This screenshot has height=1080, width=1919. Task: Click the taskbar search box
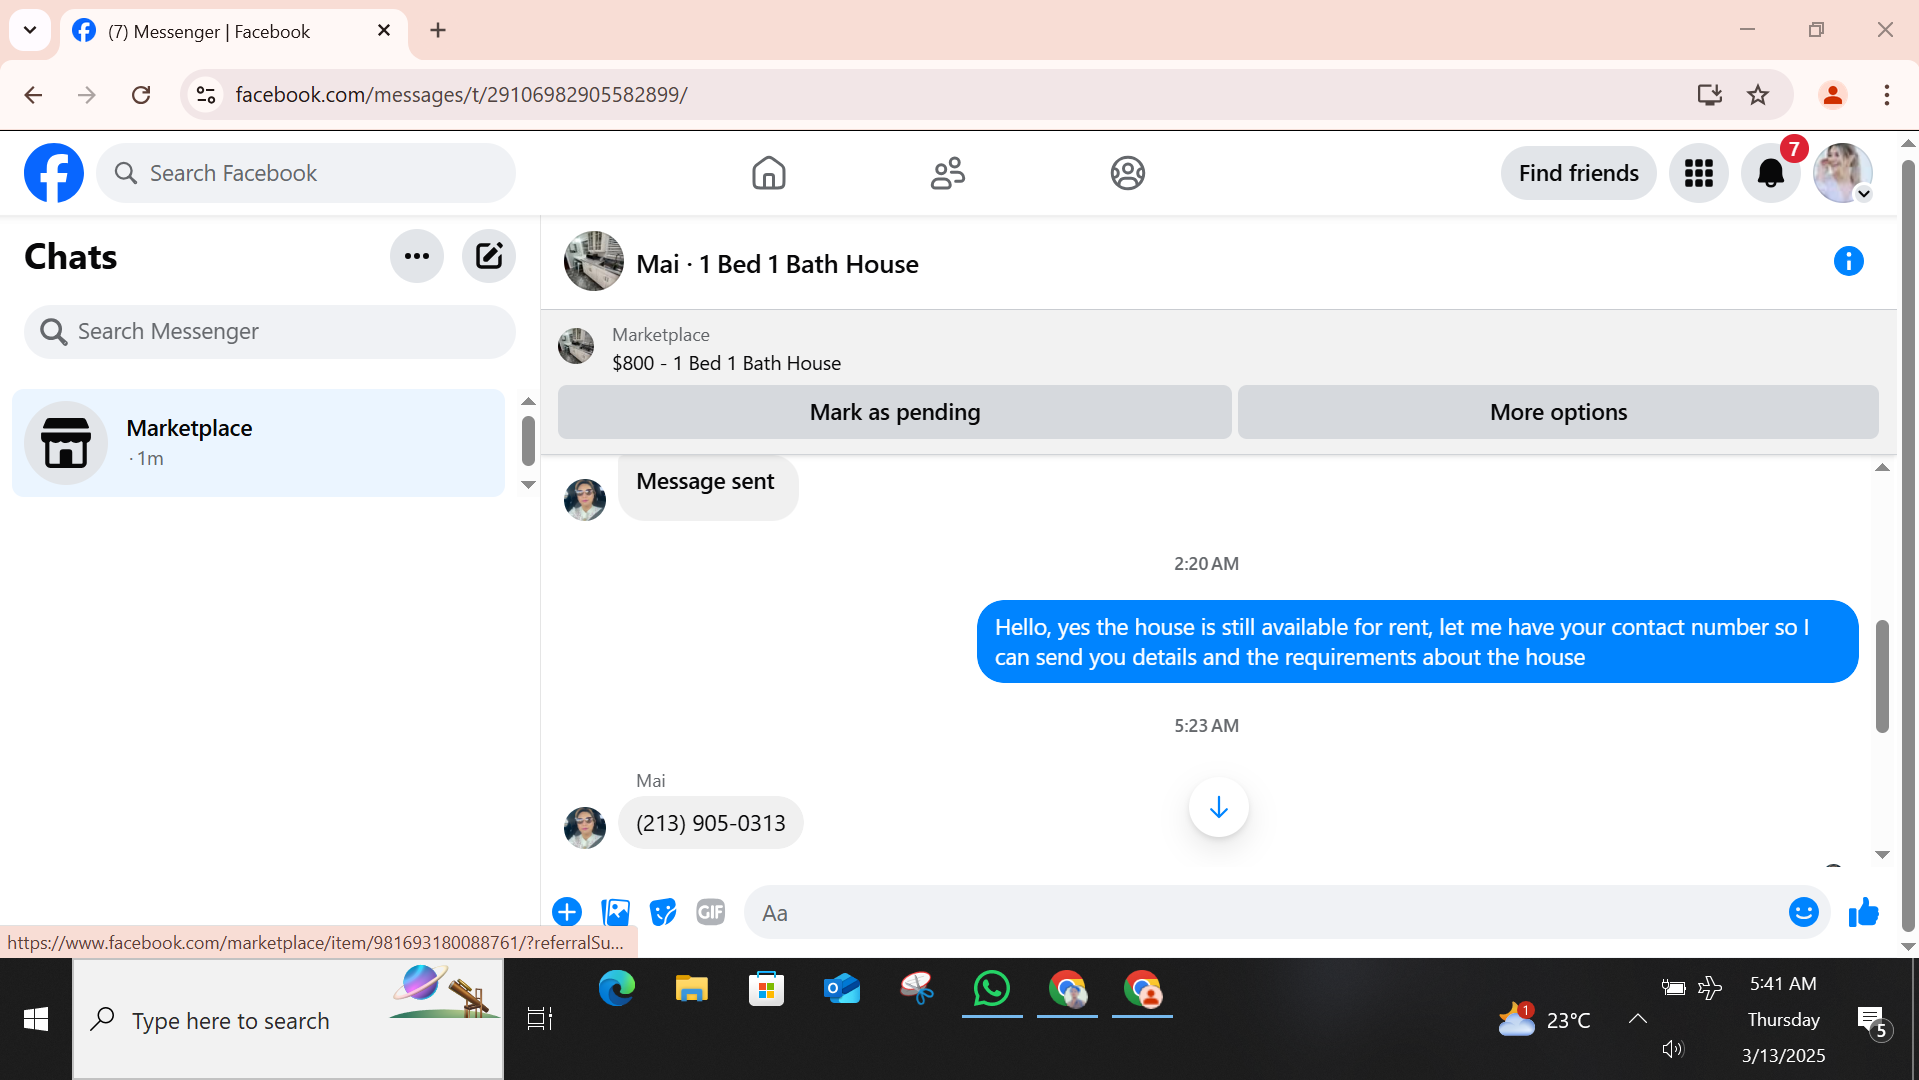tap(288, 1020)
